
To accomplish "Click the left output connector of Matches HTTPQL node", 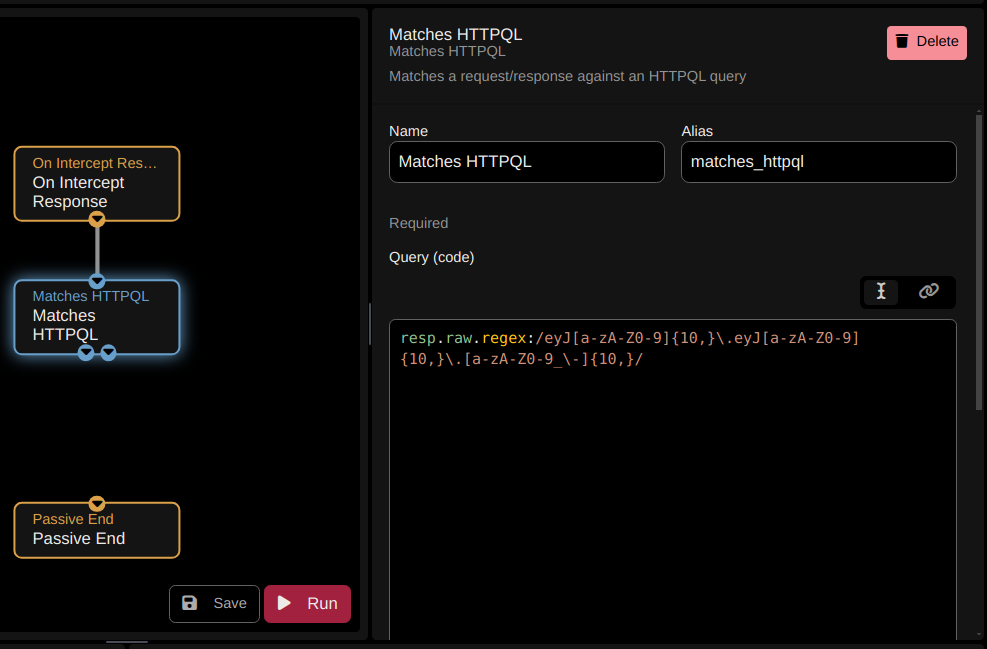I will coord(86,353).
